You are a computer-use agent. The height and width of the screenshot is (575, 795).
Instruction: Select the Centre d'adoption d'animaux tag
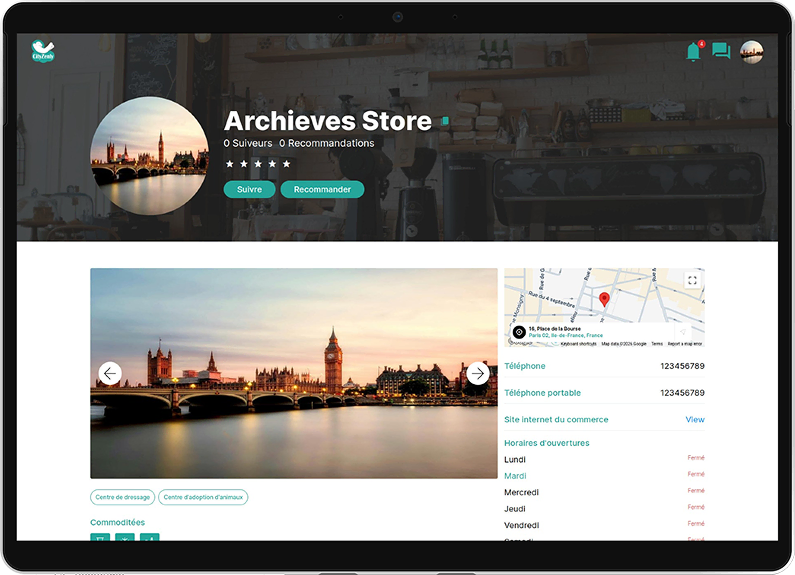[203, 497]
